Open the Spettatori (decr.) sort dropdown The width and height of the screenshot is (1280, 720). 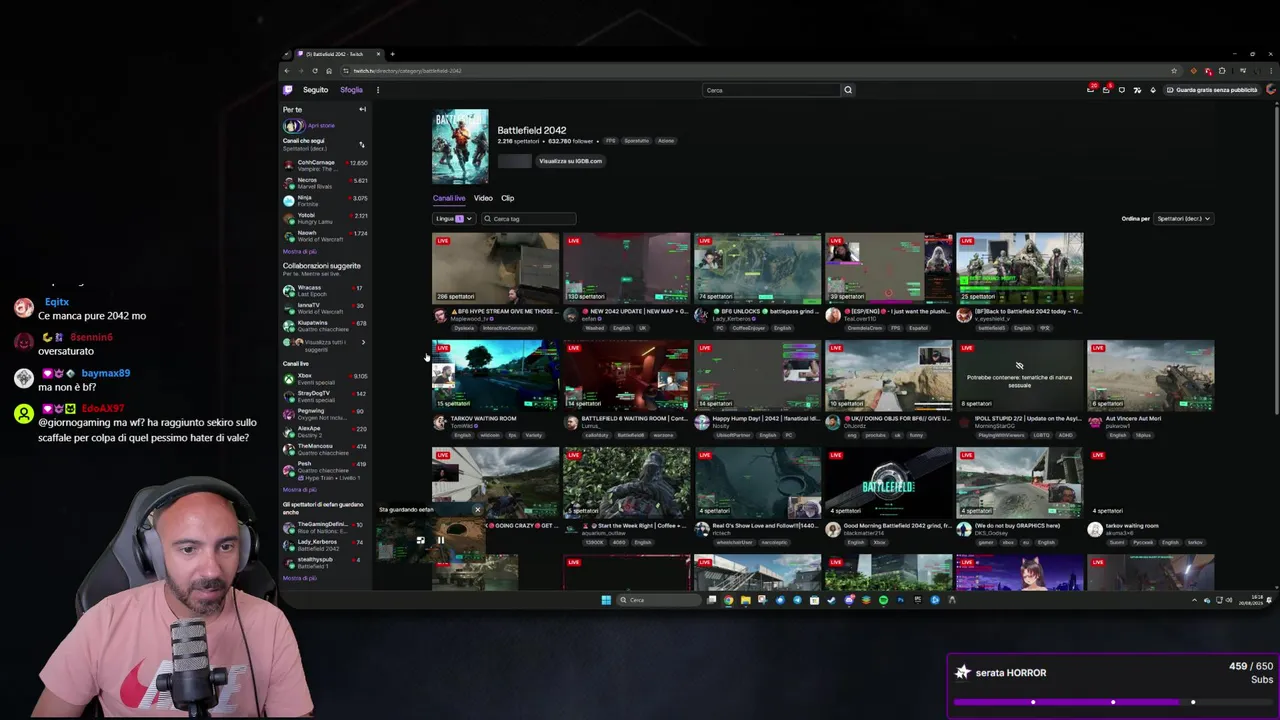click(1184, 219)
